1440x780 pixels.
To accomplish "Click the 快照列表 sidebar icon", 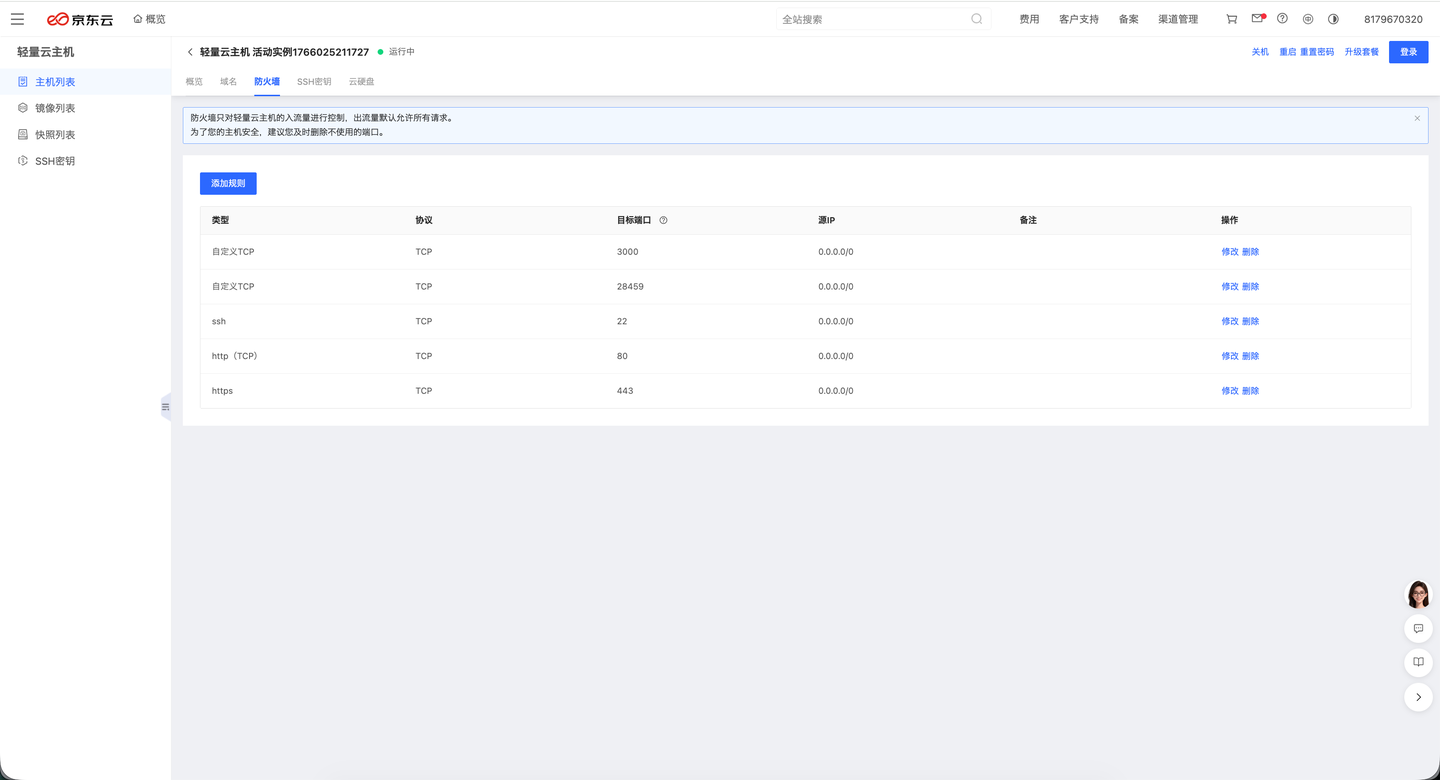I will (23, 134).
